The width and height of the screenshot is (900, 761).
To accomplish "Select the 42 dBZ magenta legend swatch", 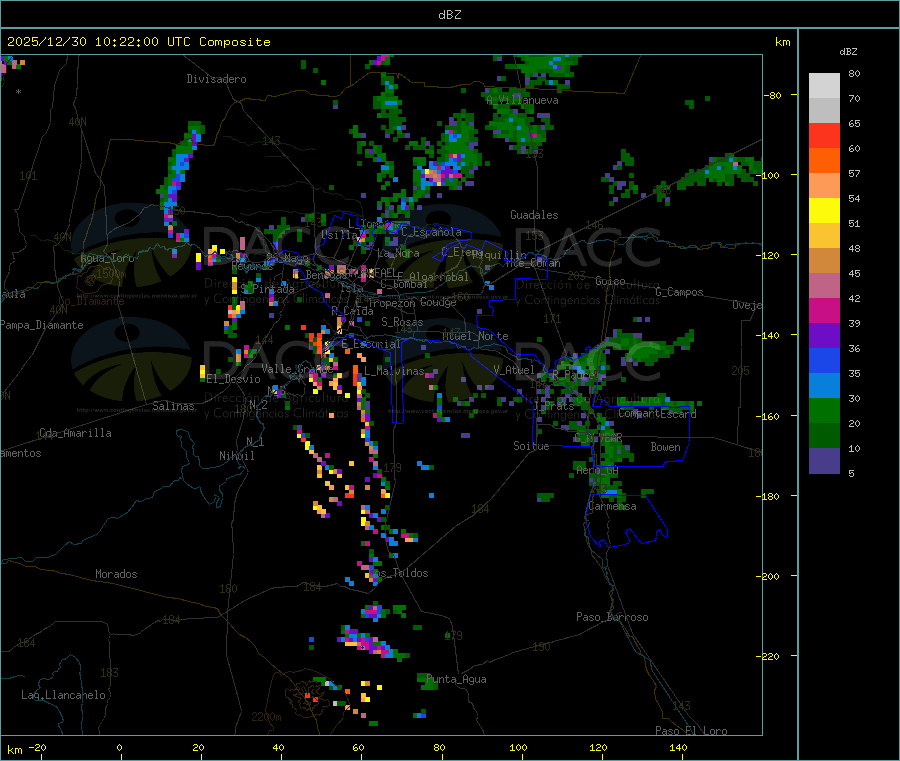I will point(824,310).
